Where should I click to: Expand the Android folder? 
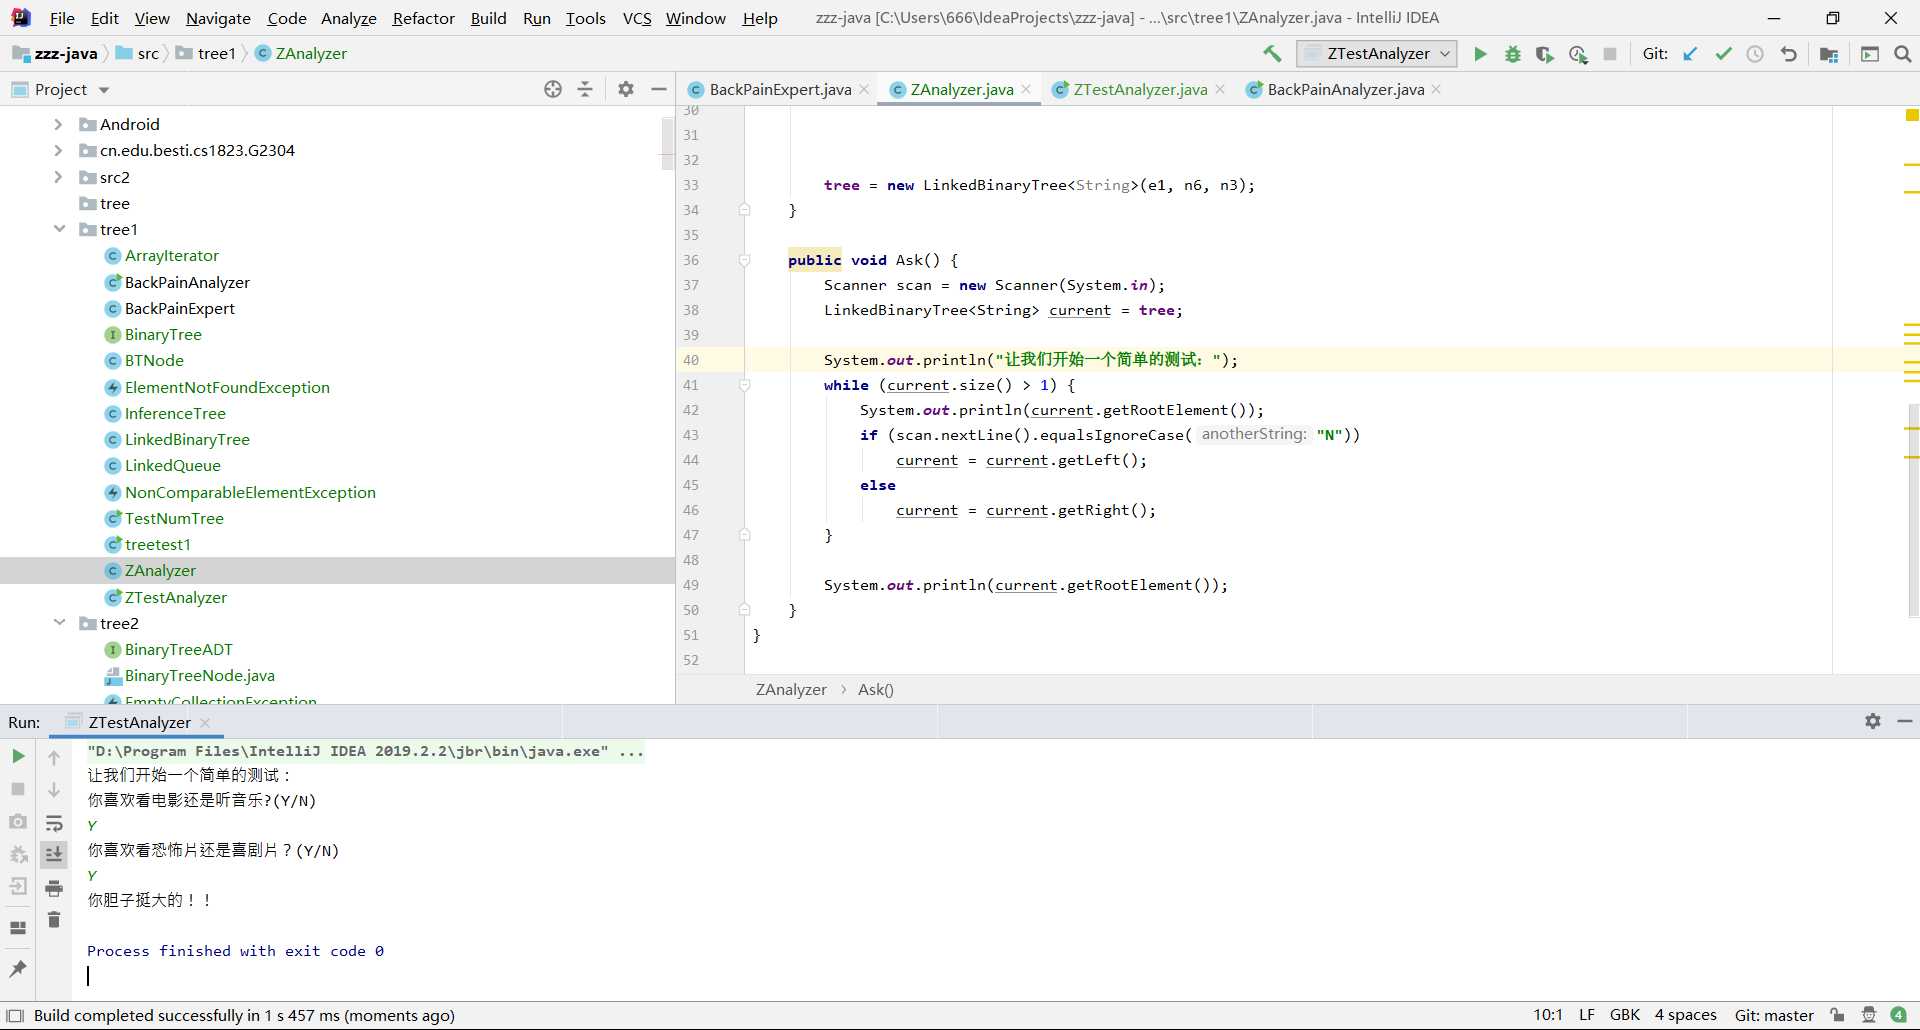tap(58, 124)
